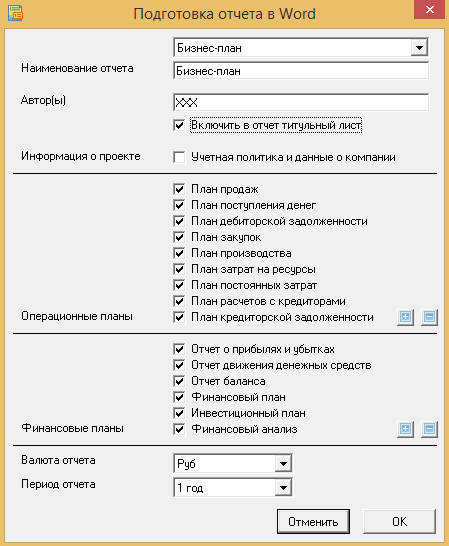Enable Учетная политика и данные о компании

(179, 157)
